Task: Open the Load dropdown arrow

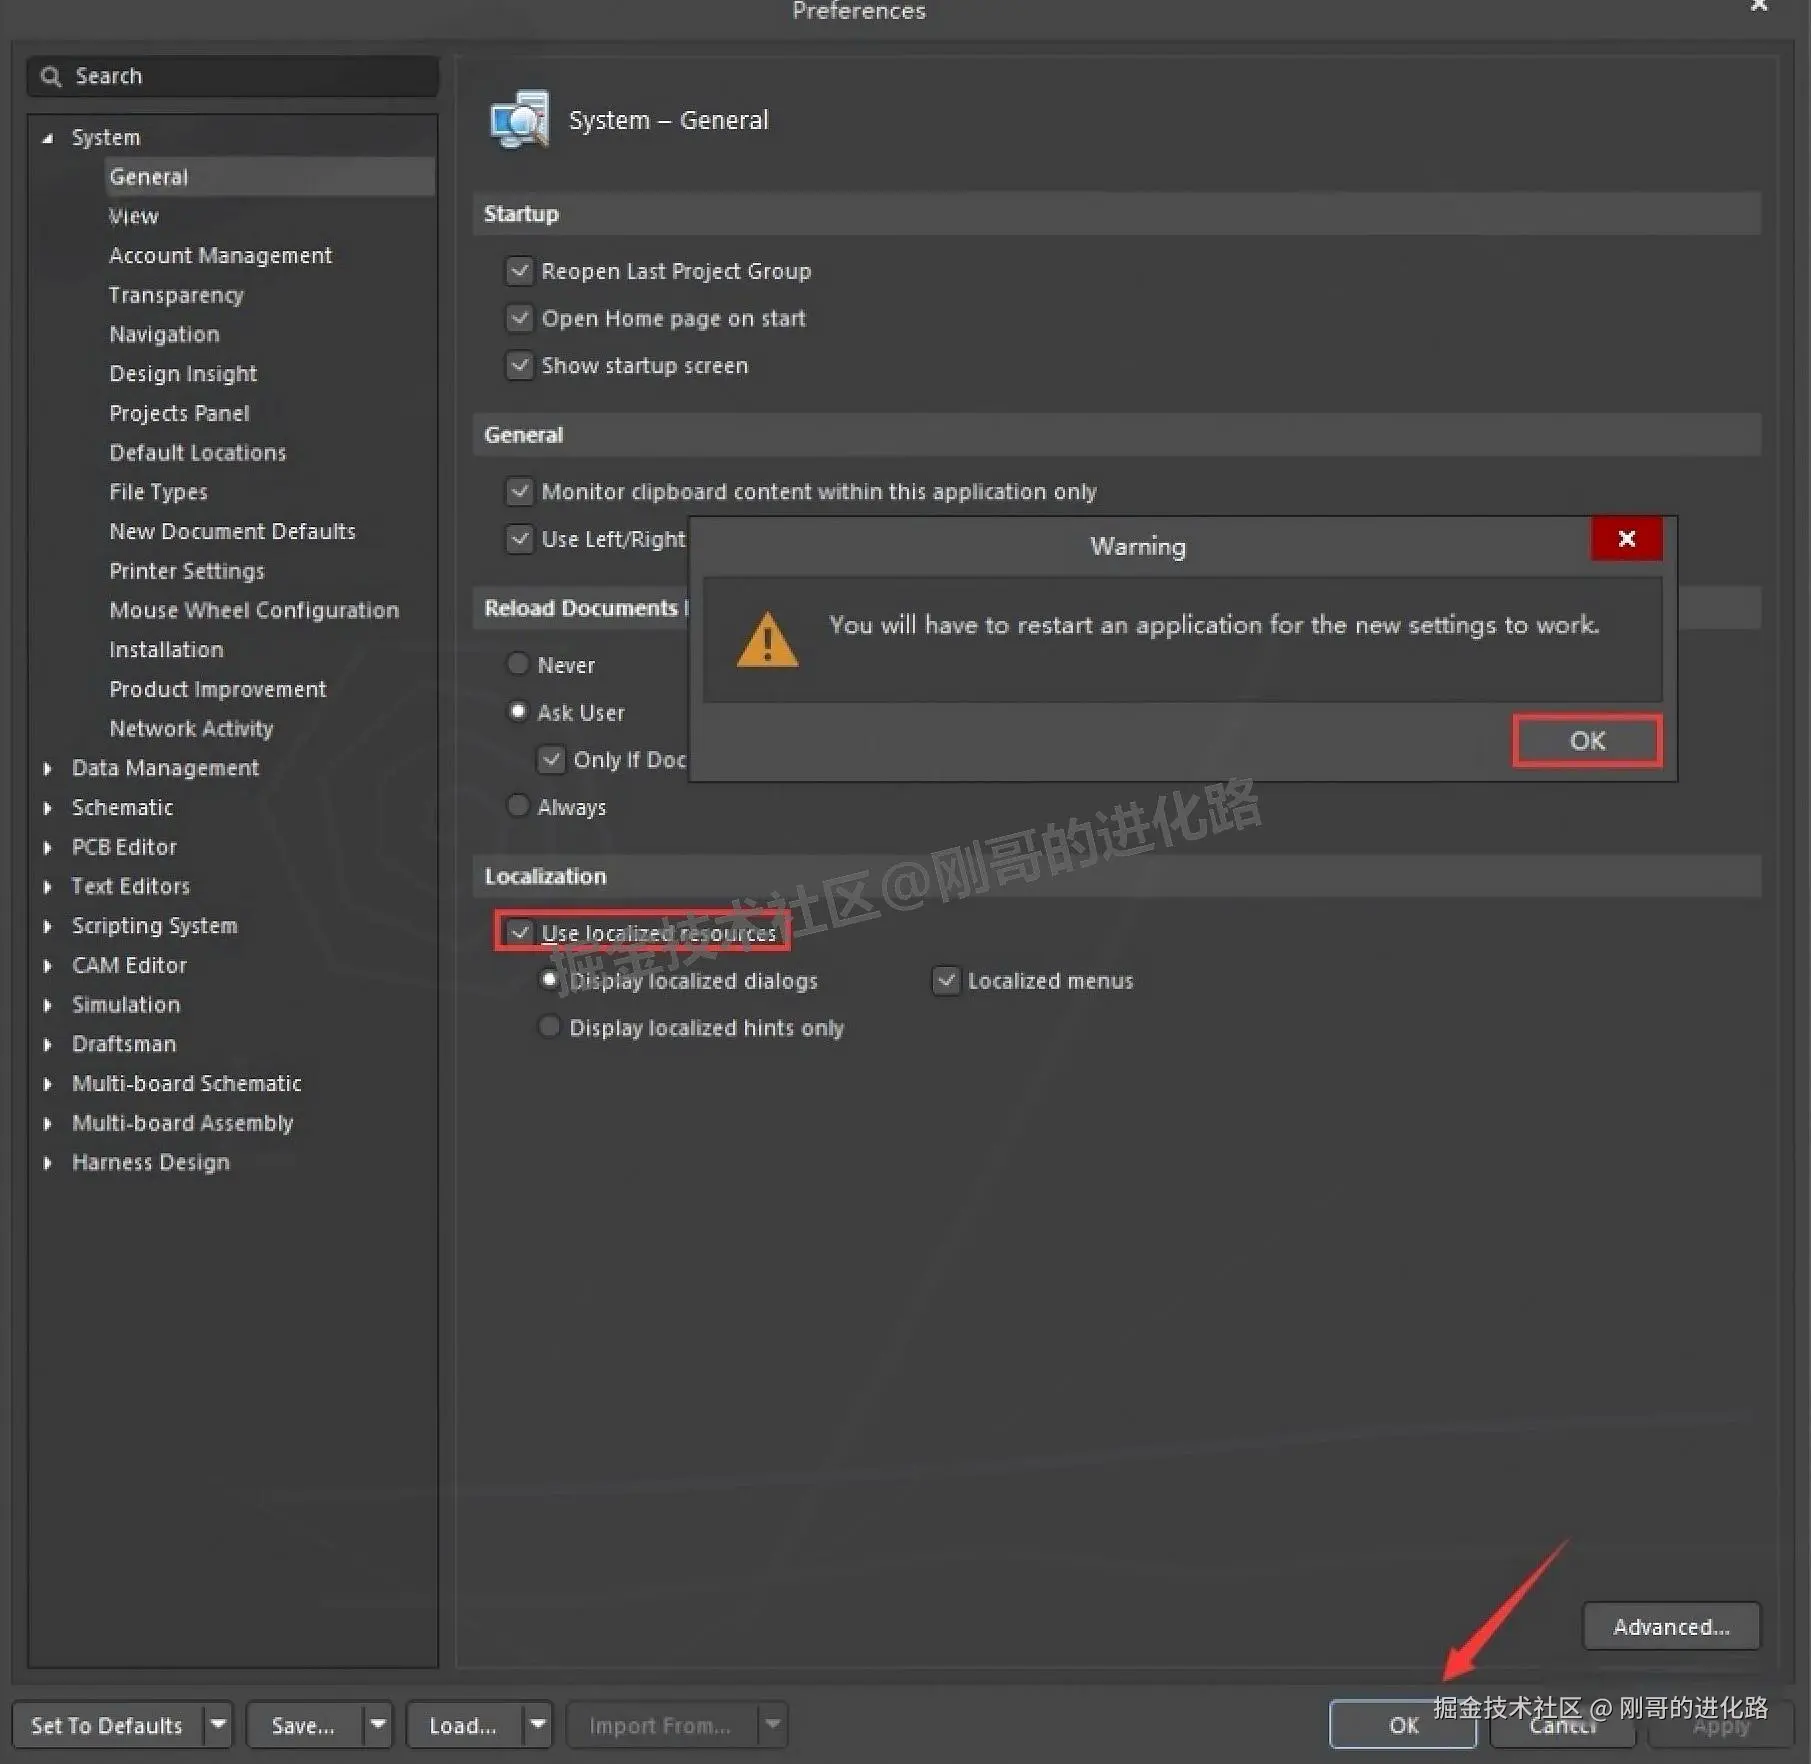Action: (x=538, y=1724)
